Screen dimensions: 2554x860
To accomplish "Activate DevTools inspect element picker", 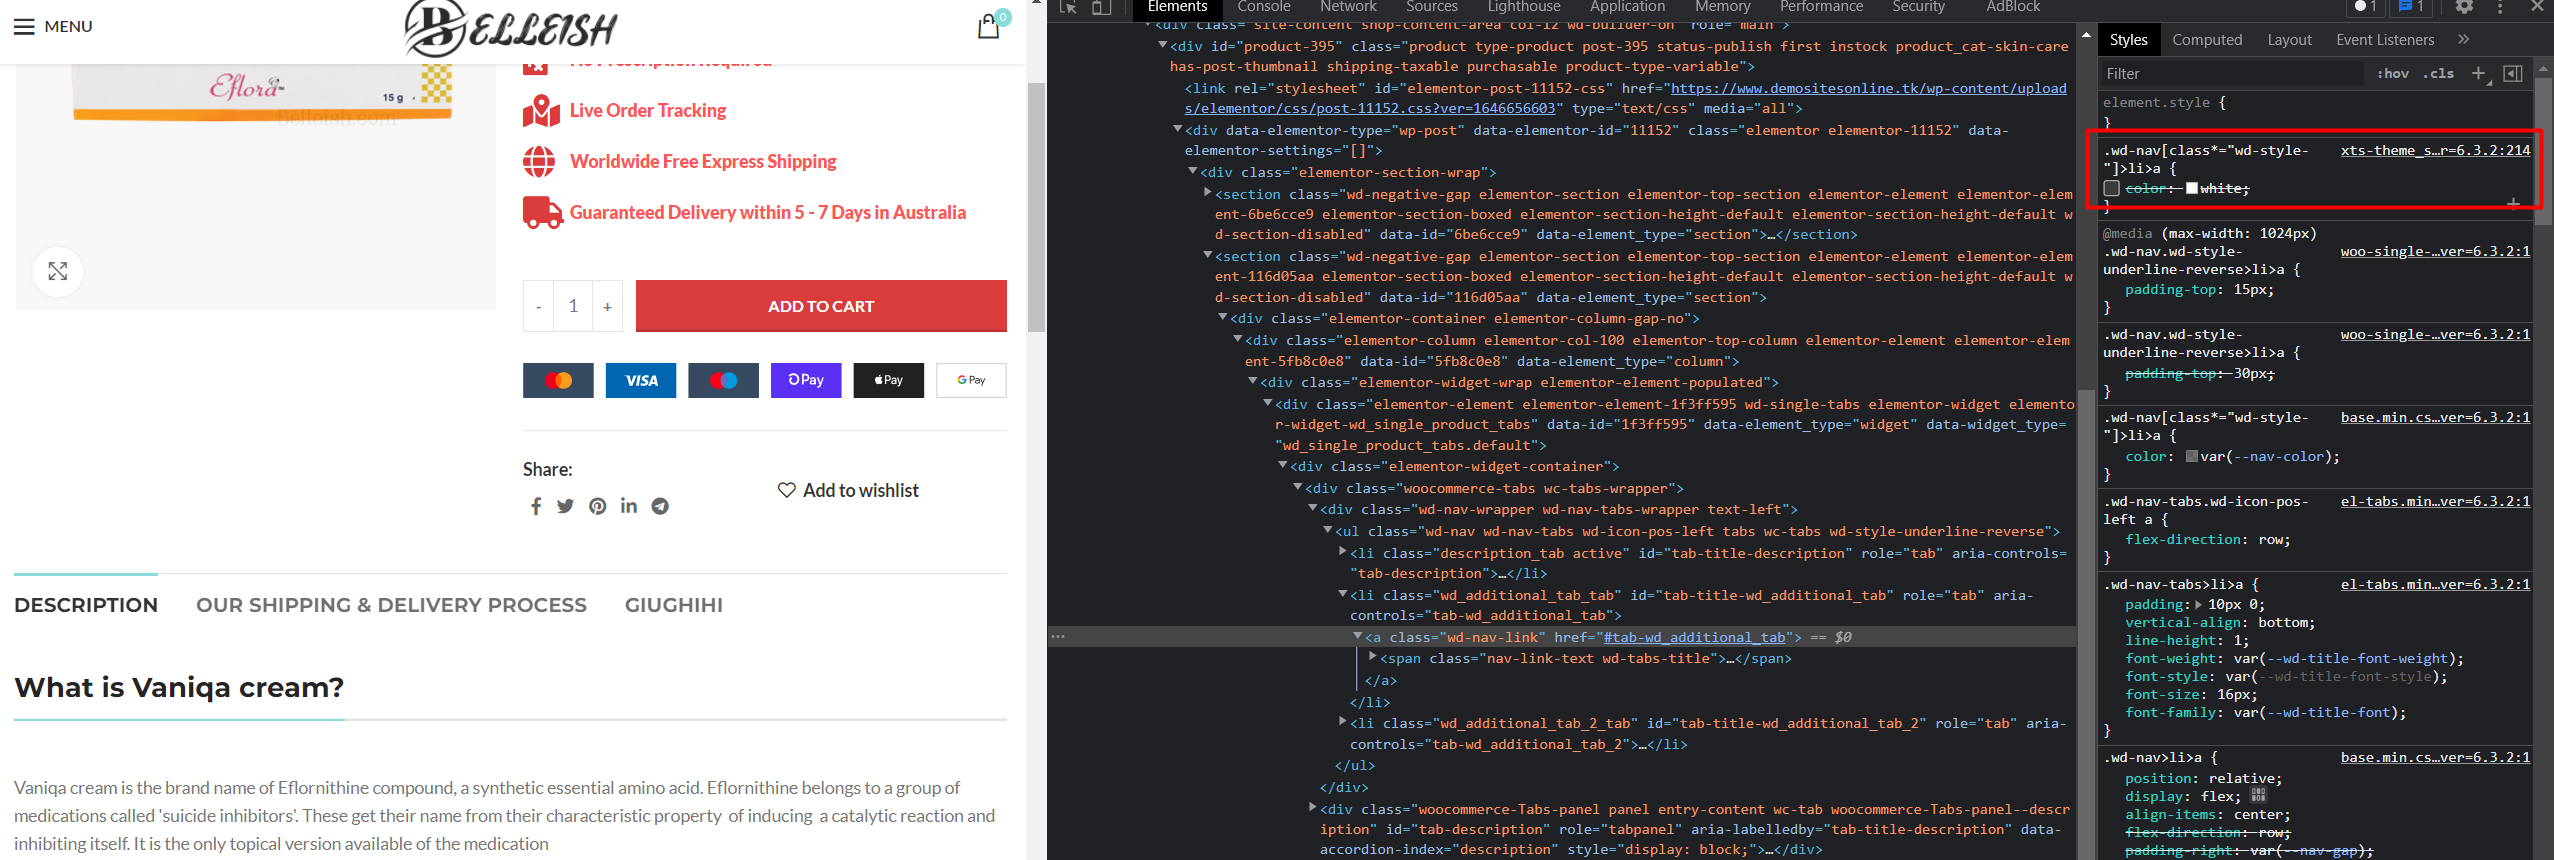I will (1068, 7).
